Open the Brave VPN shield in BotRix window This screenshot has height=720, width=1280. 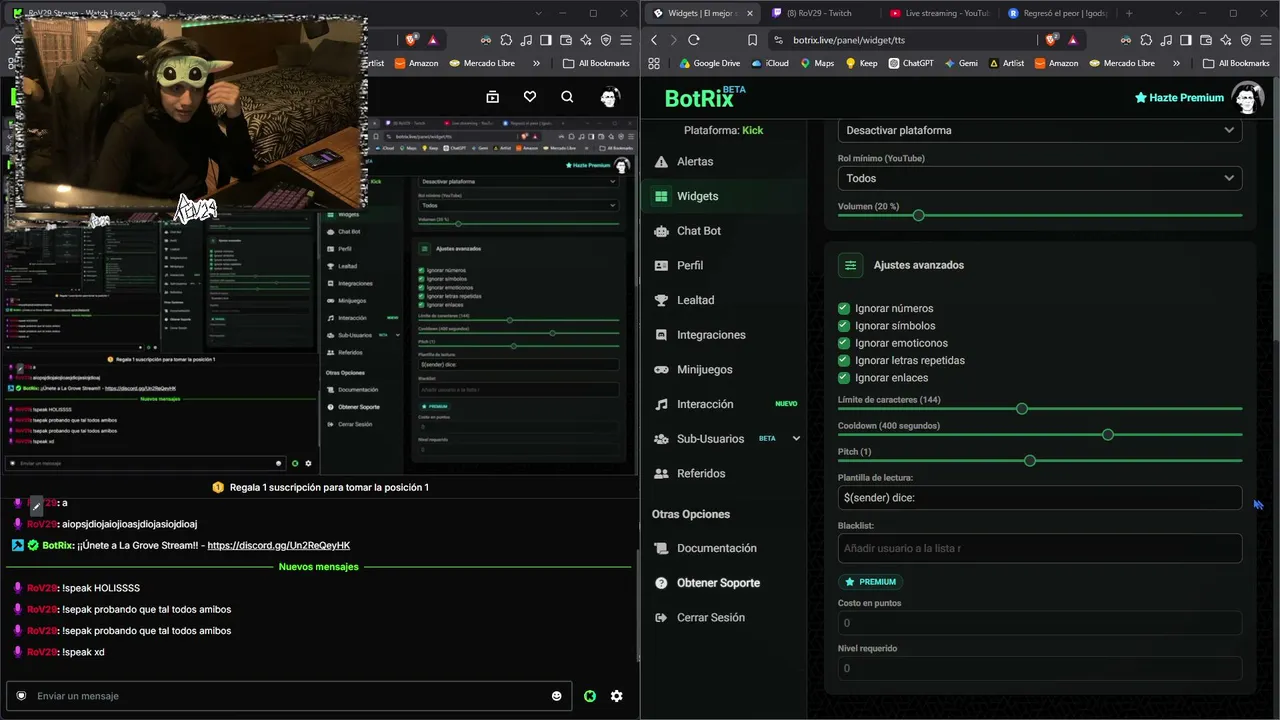pos(1246,40)
